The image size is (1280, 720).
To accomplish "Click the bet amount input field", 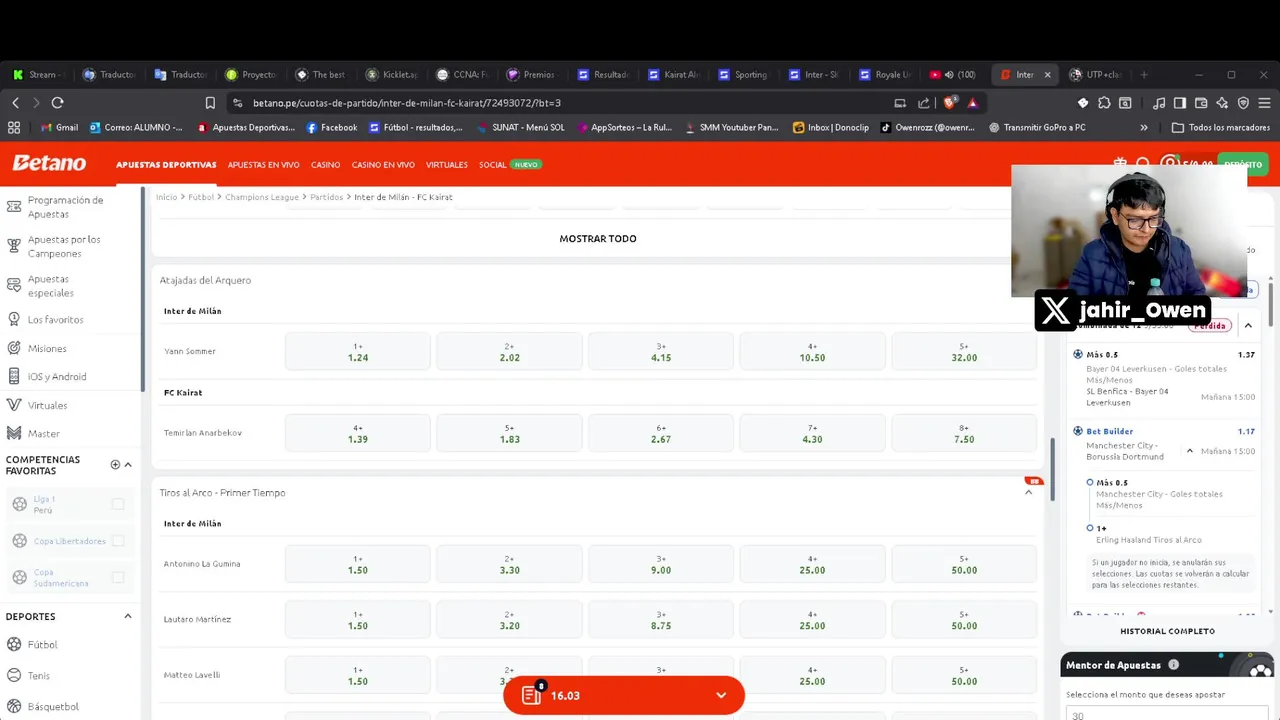I will click(x=1167, y=714).
